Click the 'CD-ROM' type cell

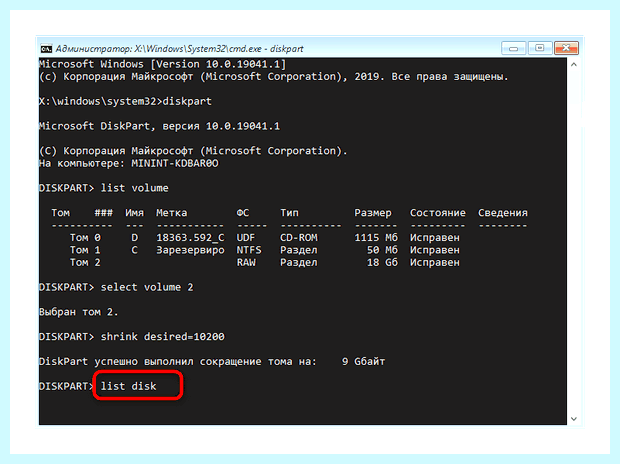(299, 238)
